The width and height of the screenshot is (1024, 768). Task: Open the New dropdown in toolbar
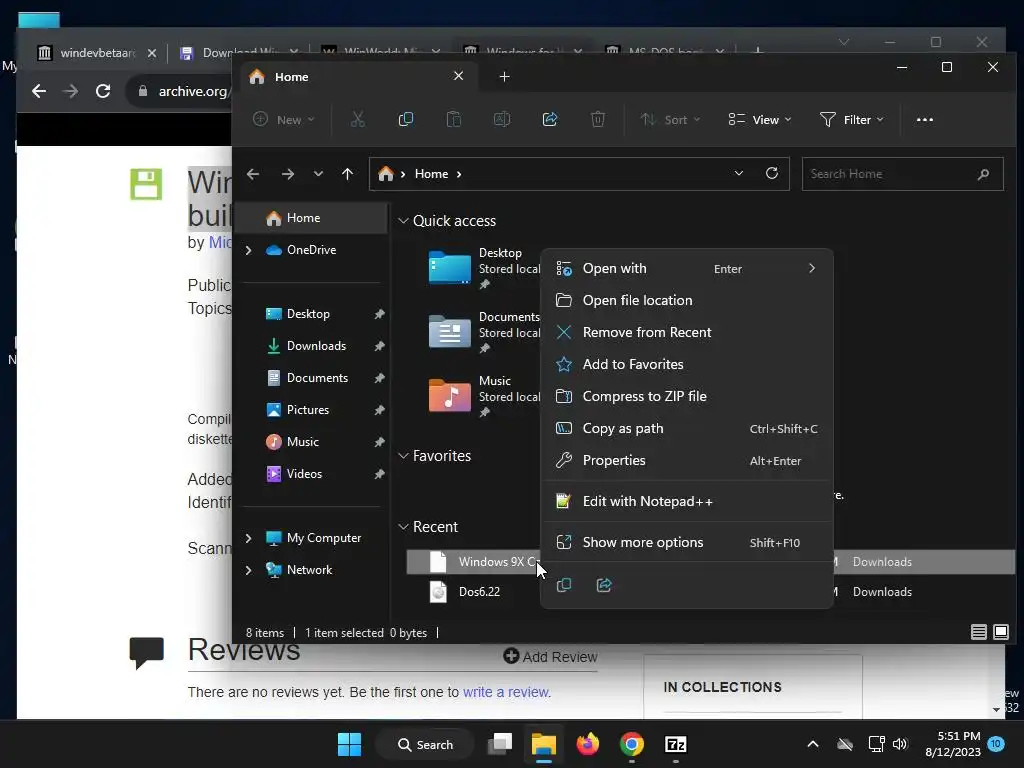coord(284,120)
